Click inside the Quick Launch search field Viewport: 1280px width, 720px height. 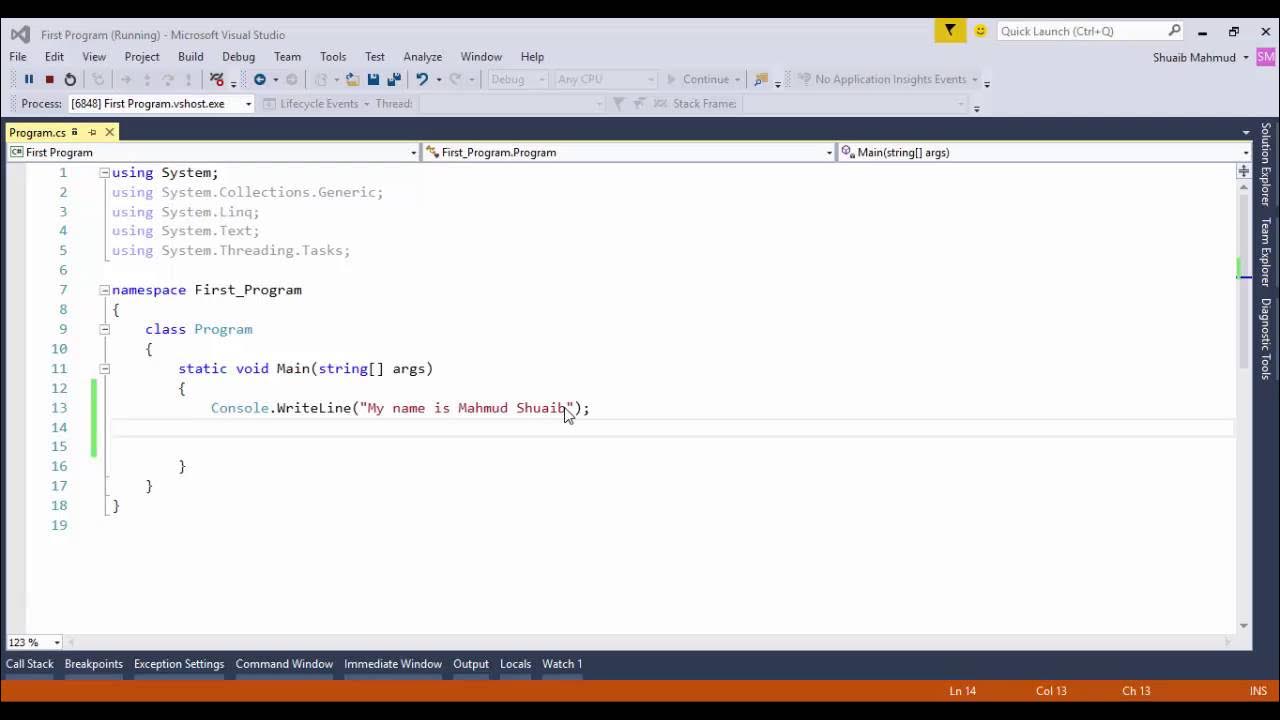click(x=1090, y=31)
